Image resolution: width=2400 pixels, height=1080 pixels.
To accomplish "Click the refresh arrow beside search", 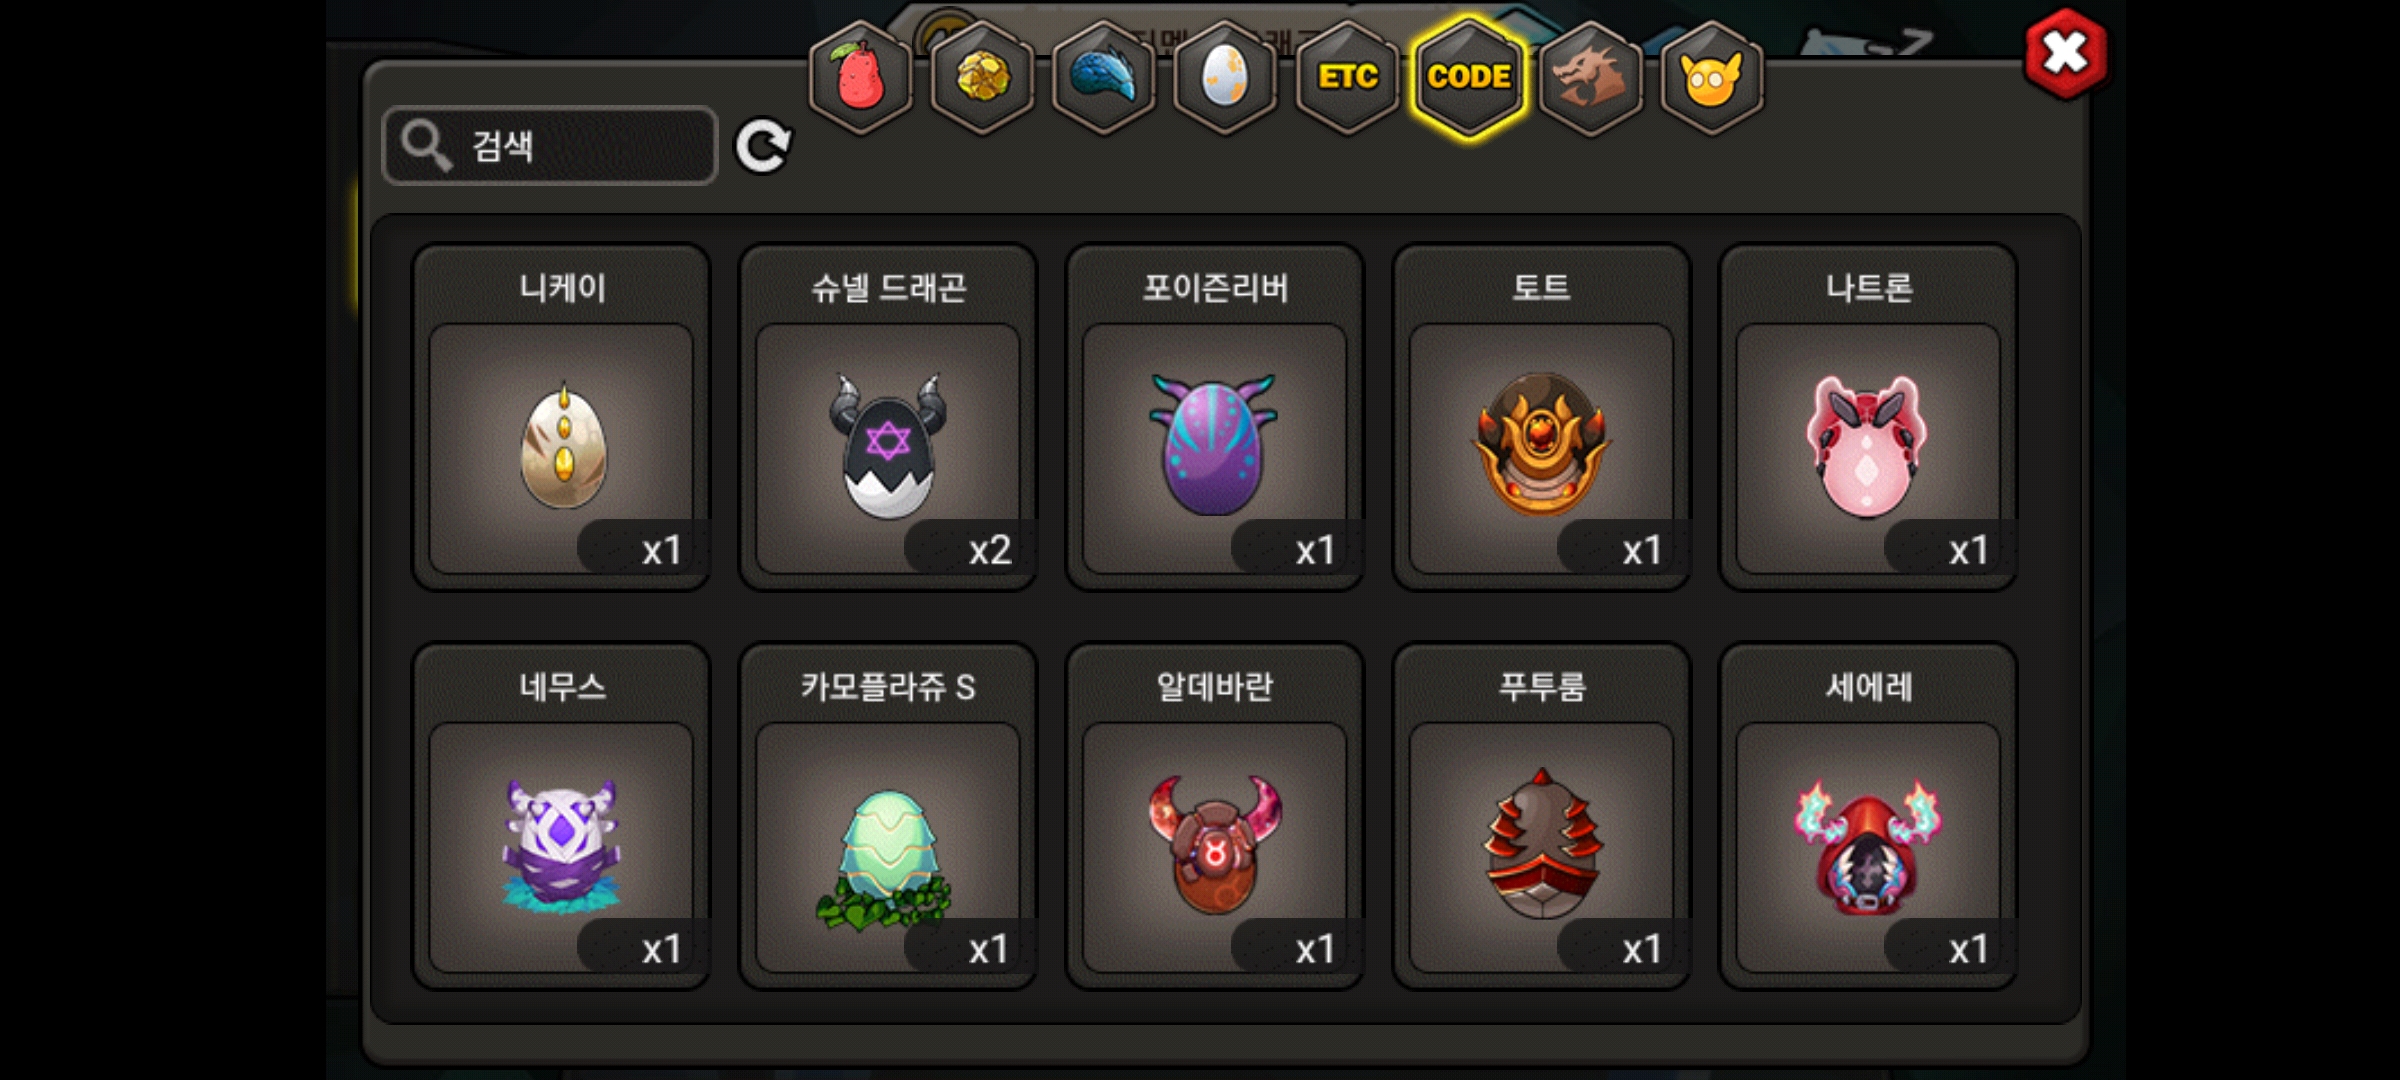I will tap(763, 147).
